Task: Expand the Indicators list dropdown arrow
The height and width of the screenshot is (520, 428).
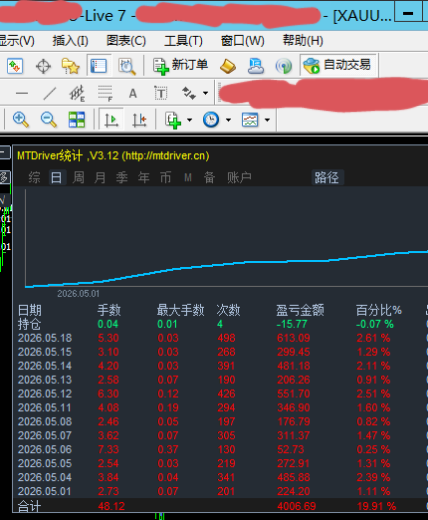Action: point(190,120)
